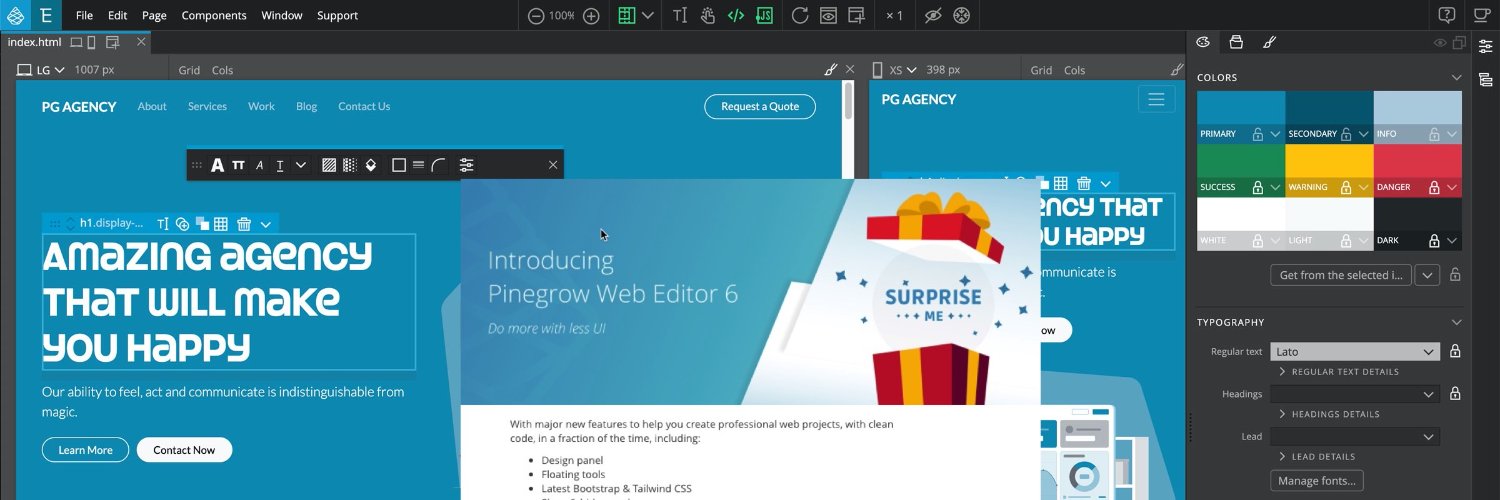Image resolution: width=1500 pixels, height=500 pixels.
Task: Click the duplicate squares icon in h1 toolbar
Action: 202,224
